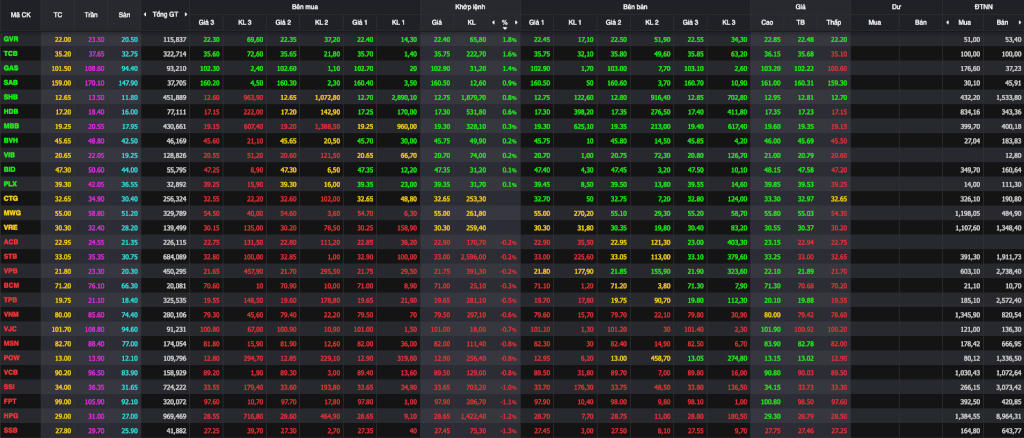Image resolution: width=1024 pixels, height=438 pixels.
Task: Open stock symbol GAS
Action: point(10,68)
